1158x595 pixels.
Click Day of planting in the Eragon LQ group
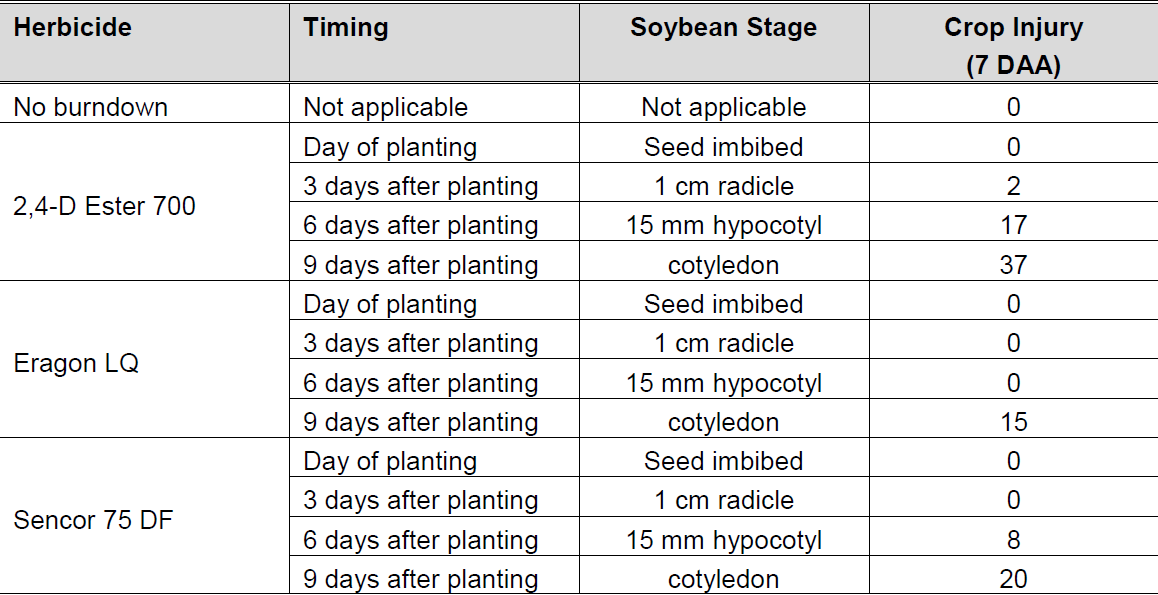[390, 304]
